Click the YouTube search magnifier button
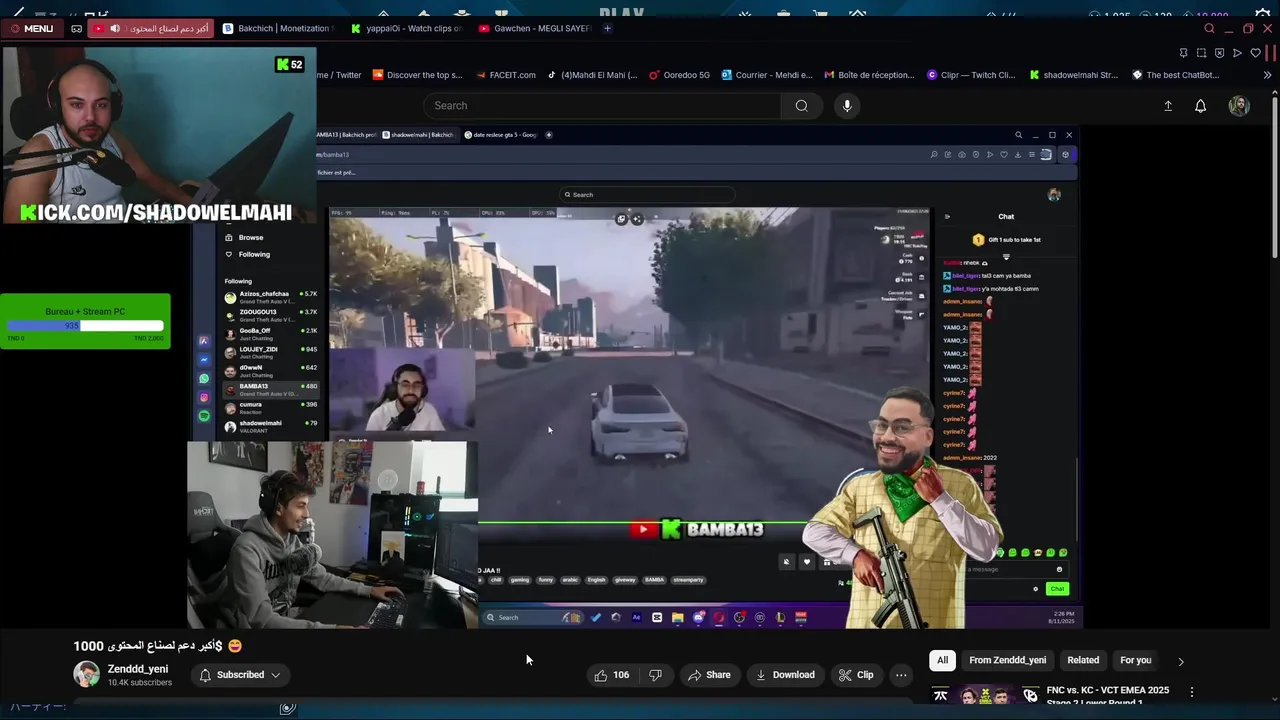Screen dimensions: 1280x720 pos(801,106)
